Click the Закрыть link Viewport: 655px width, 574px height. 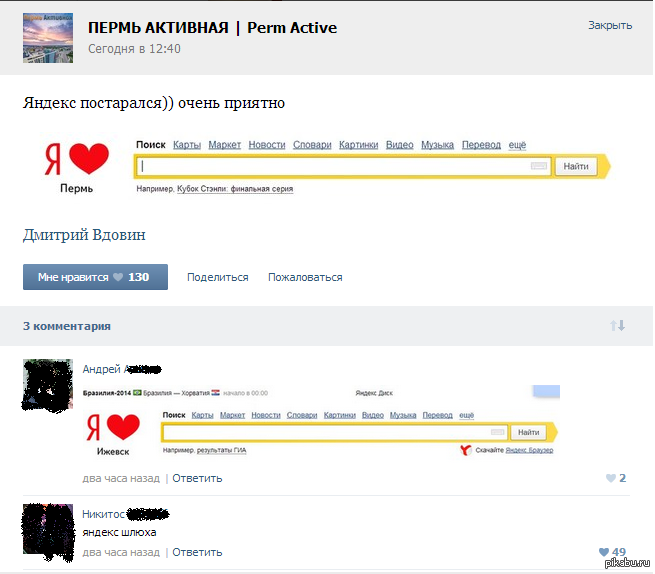click(x=610, y=25)
